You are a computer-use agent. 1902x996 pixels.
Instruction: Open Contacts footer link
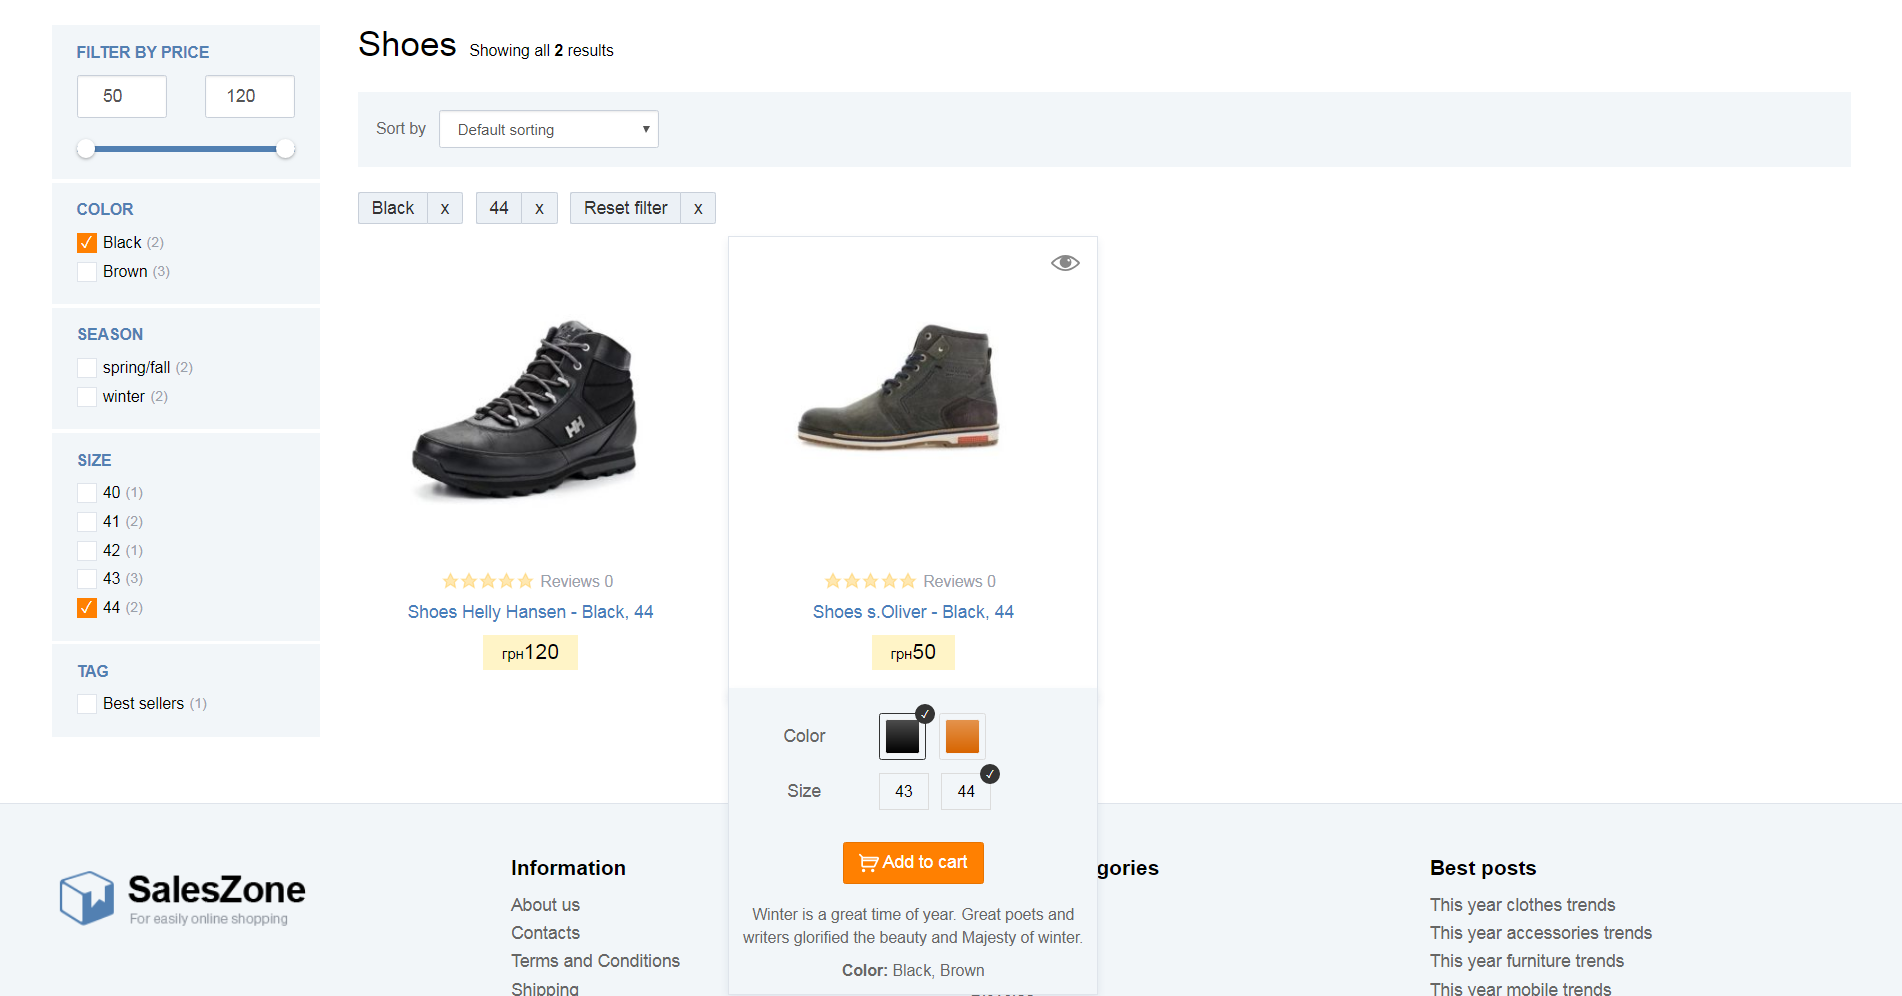[x=545, y=933]
